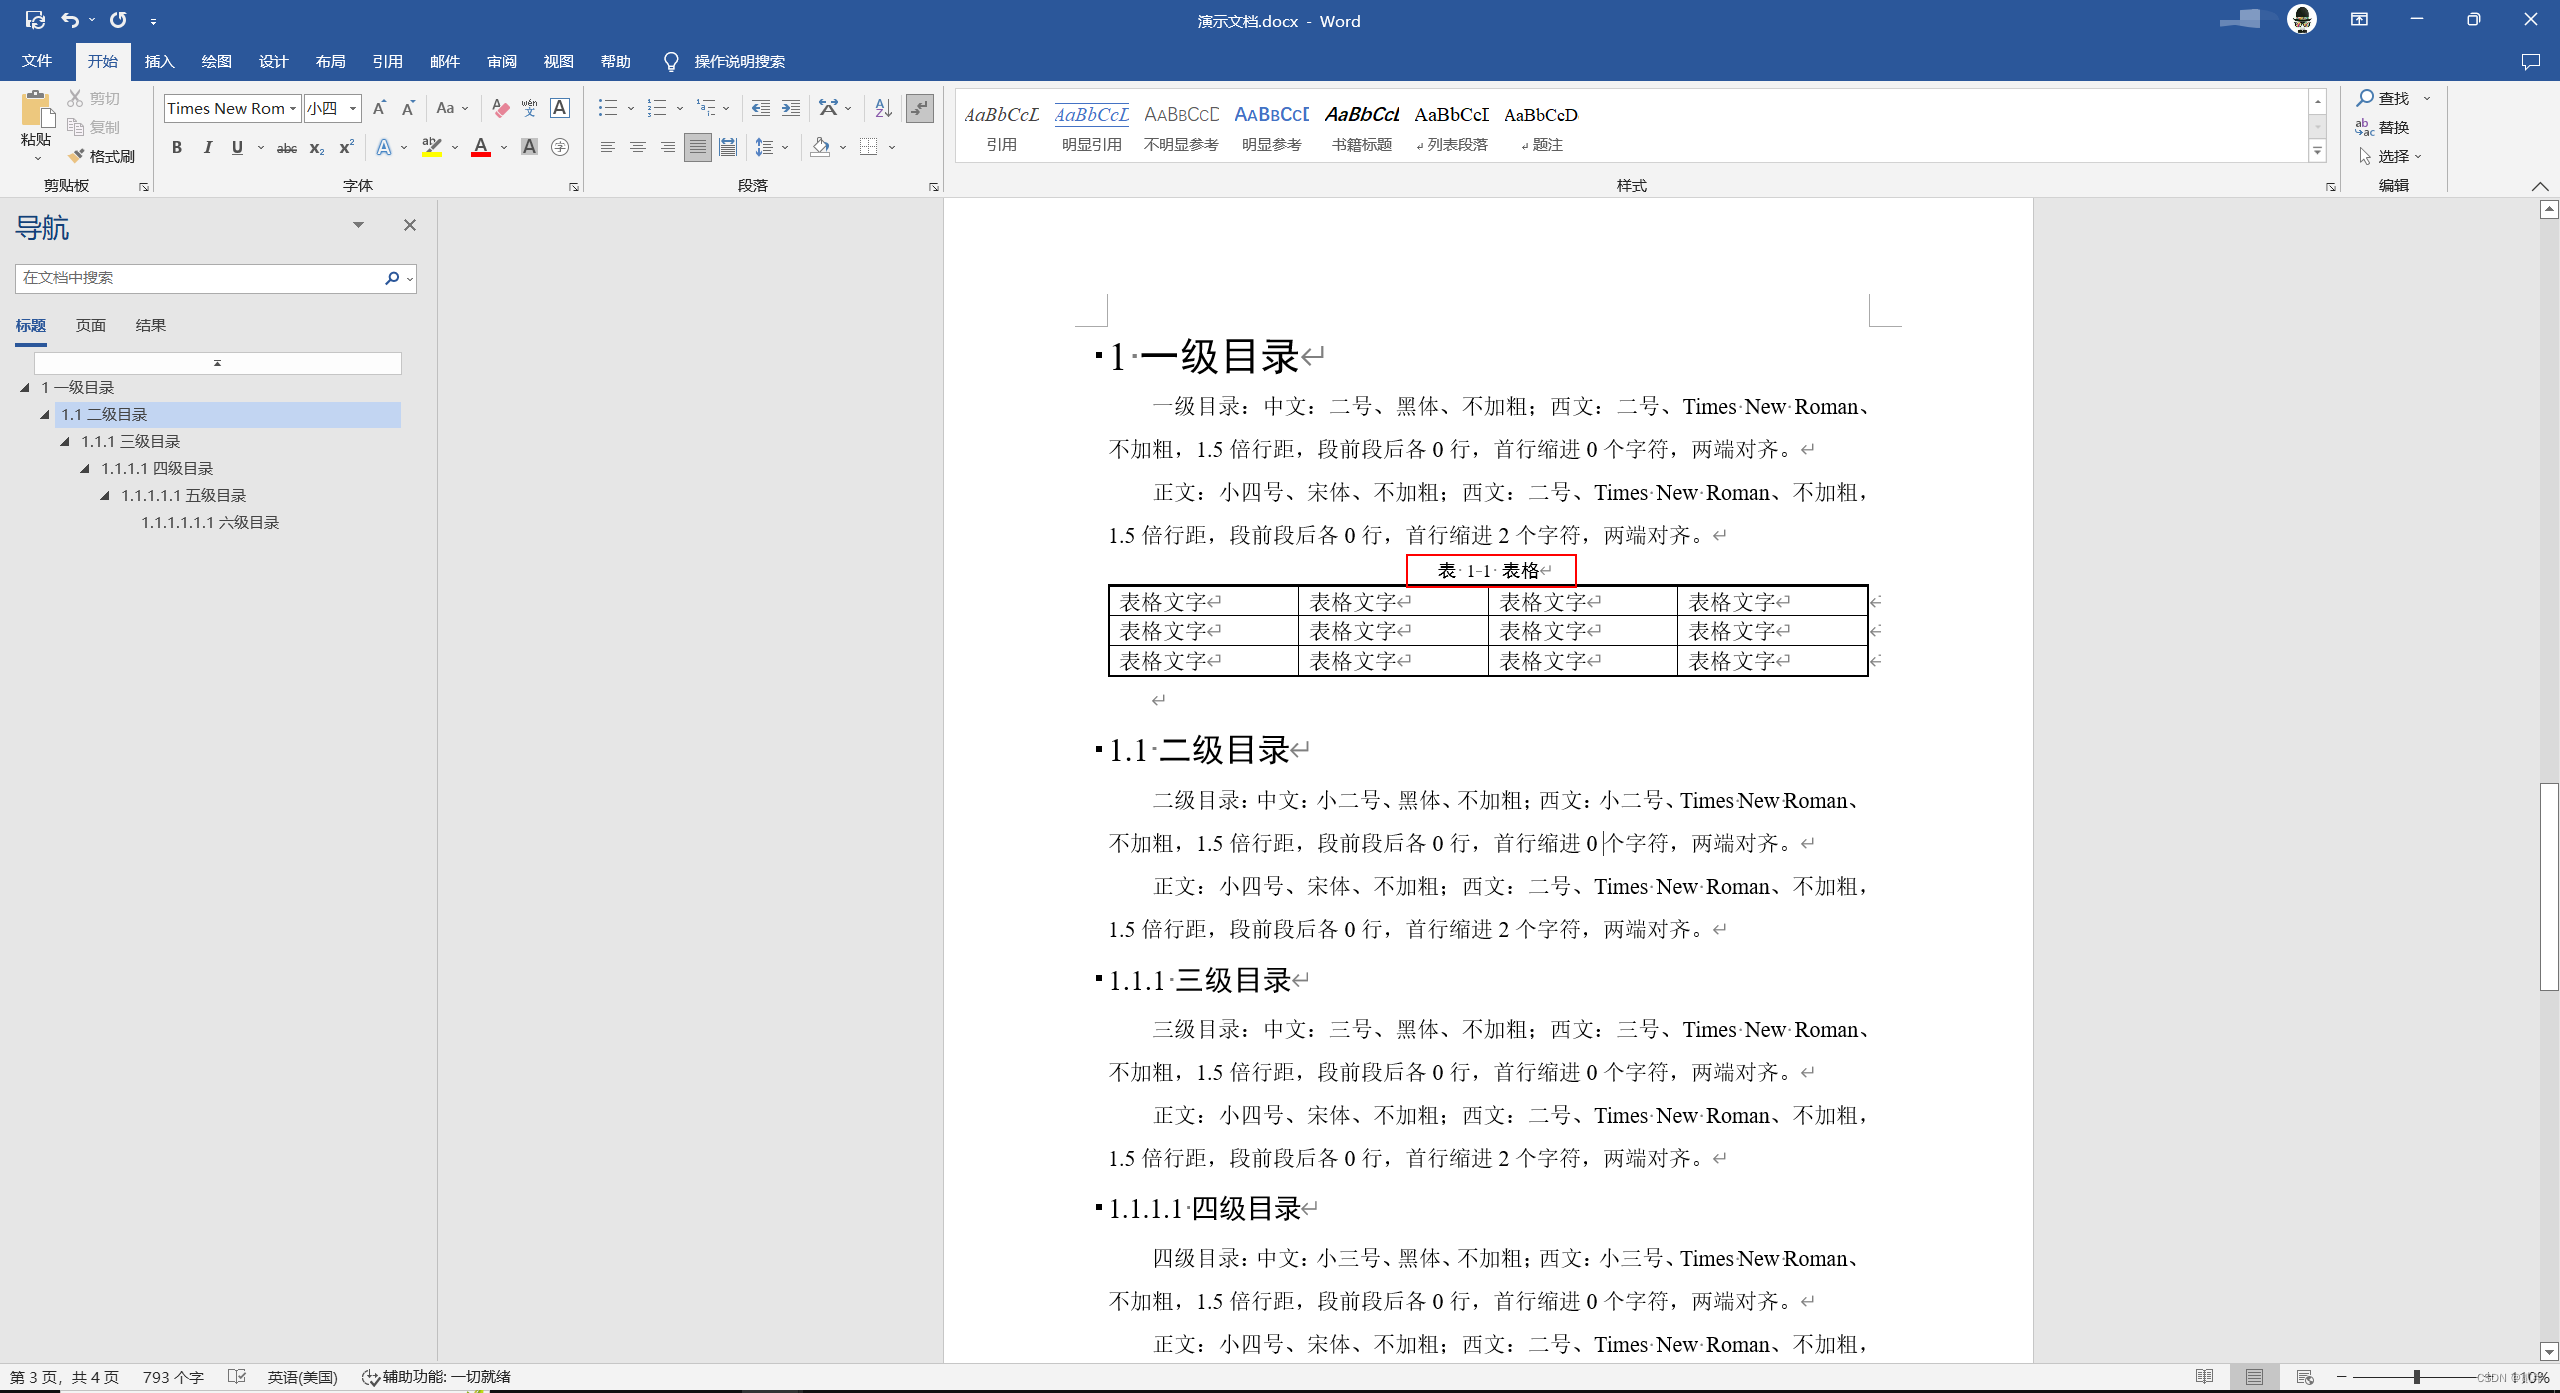Click the 替换 (Replace) button
This screenshot has width=2560, height=1393.
tap(2384, 127)
